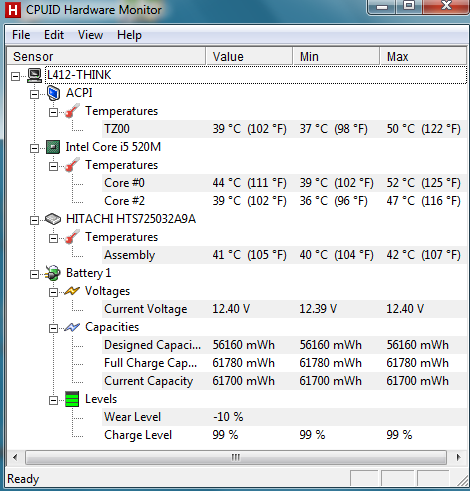Click the Battery 1 icon
The width and height of the screenshot is (470, 491).
click(53, 273)
